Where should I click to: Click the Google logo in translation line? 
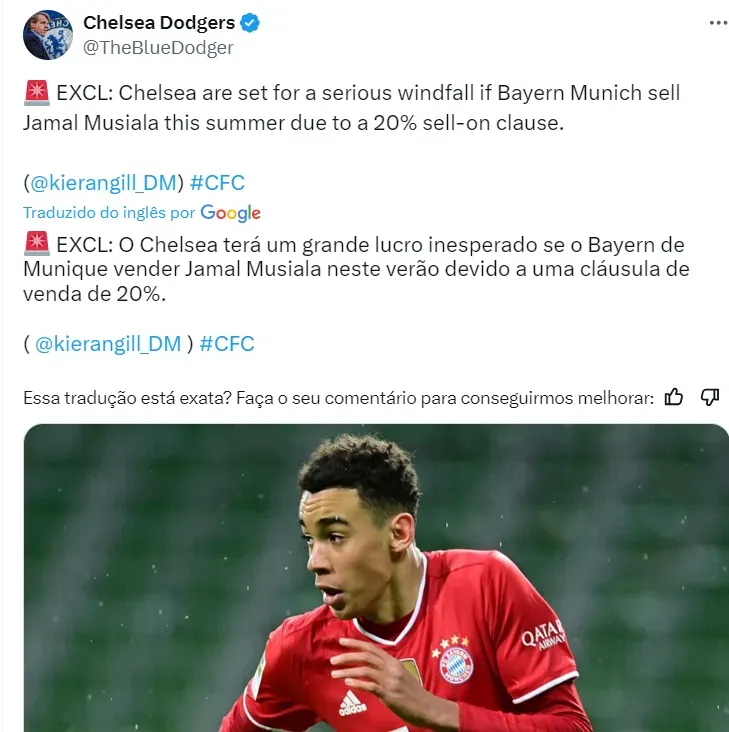[230, 213]
